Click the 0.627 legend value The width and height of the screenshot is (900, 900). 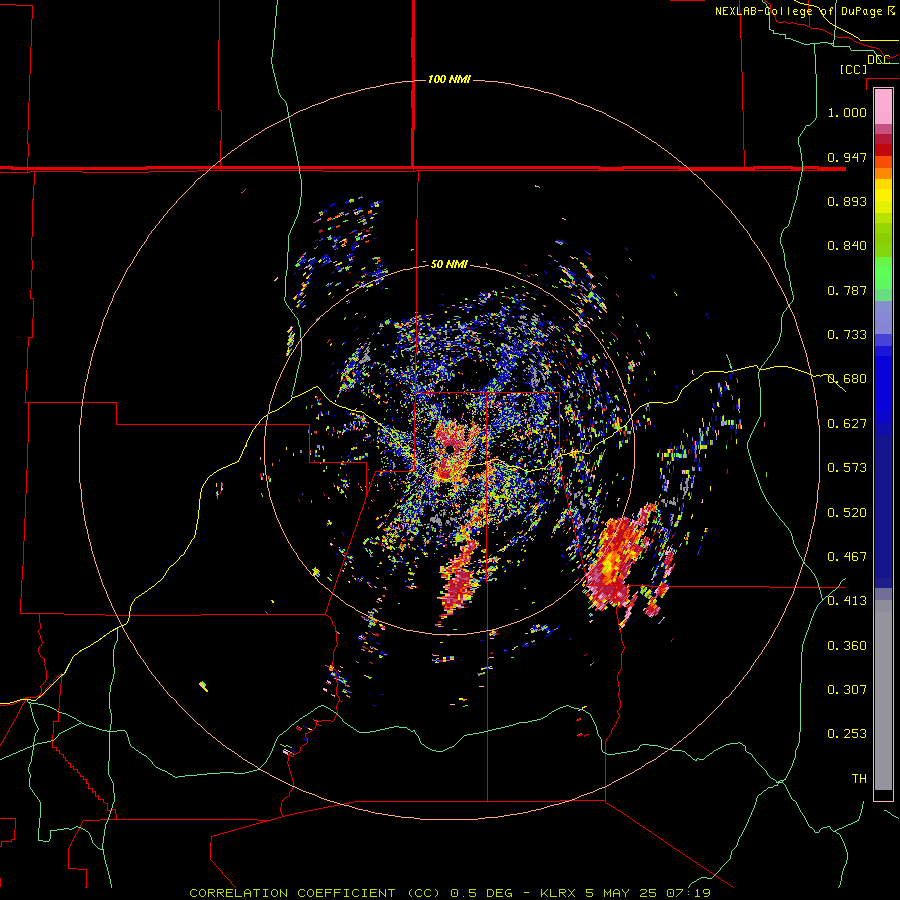coord(847,424)
